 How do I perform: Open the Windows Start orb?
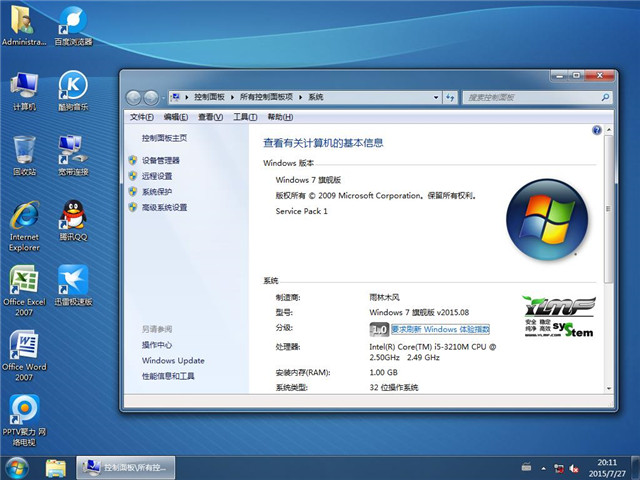click(x=17, y=468)
